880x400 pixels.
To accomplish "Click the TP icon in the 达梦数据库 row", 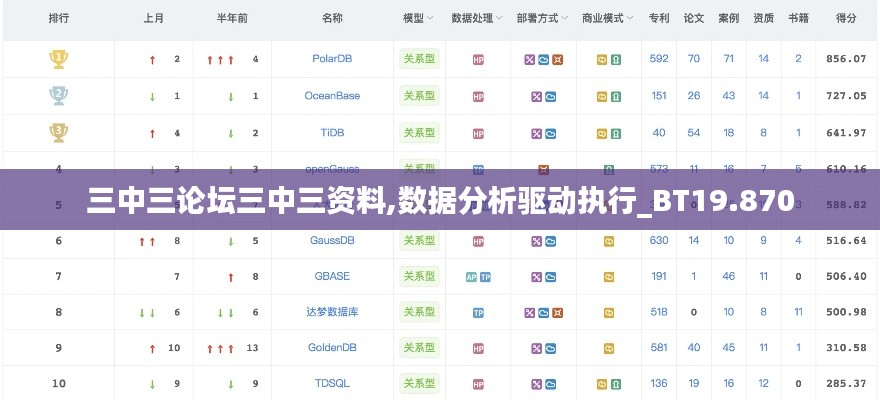I will coord(478,313).
